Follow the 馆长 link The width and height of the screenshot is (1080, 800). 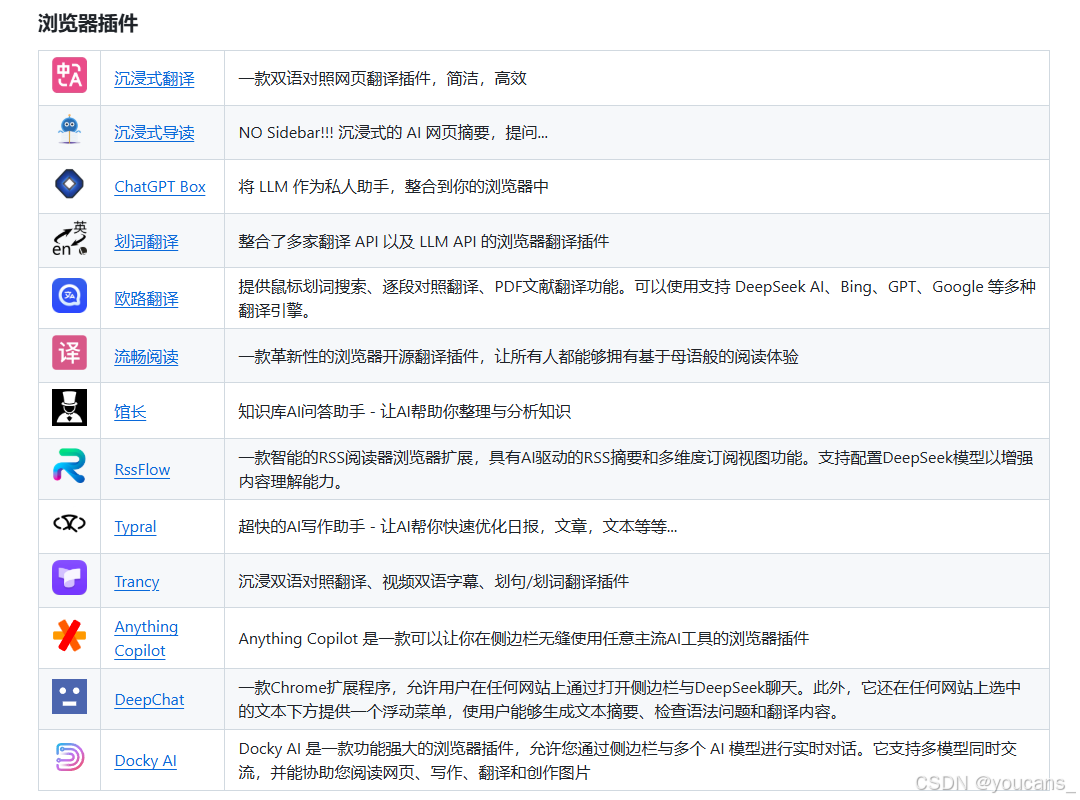coord(130,412)
